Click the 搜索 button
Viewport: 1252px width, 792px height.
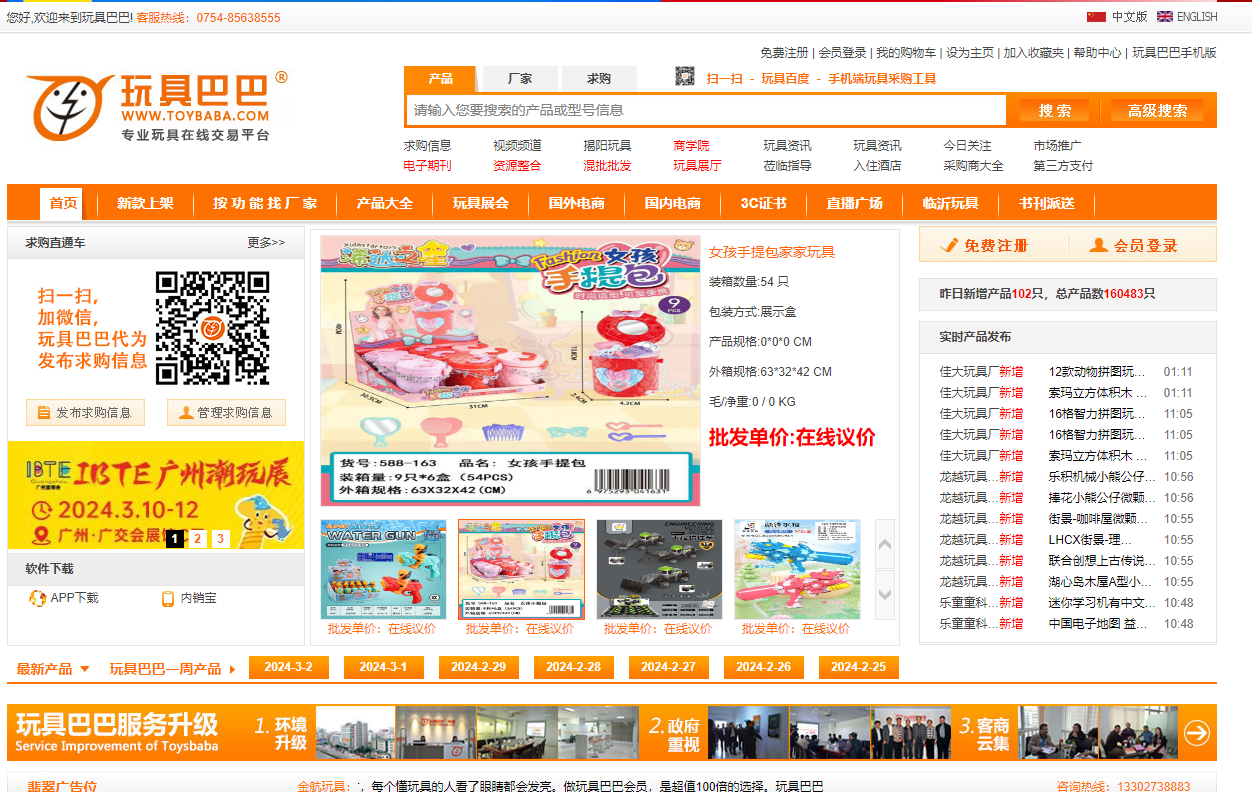(1055, 111)
